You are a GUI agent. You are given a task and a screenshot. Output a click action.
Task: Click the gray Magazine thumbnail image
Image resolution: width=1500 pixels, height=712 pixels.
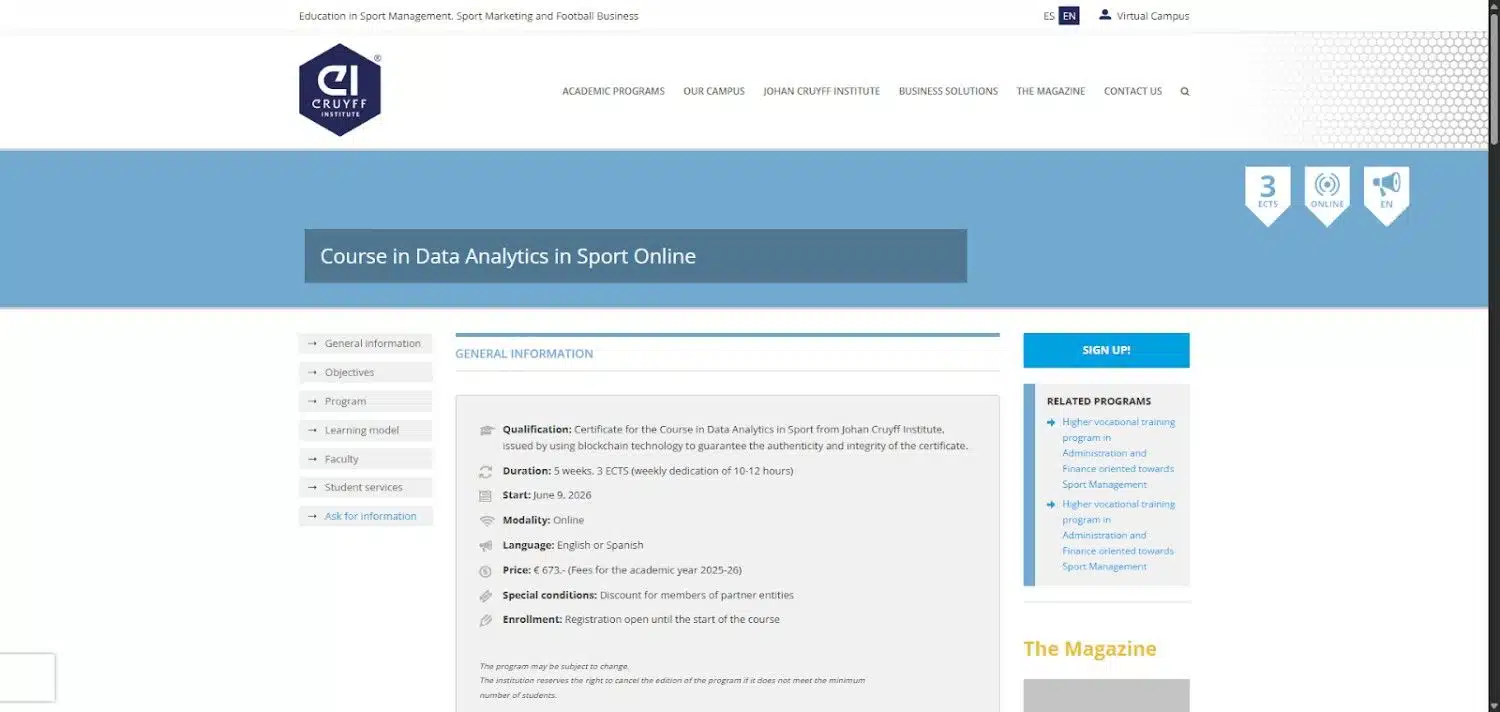(1106, 695)
